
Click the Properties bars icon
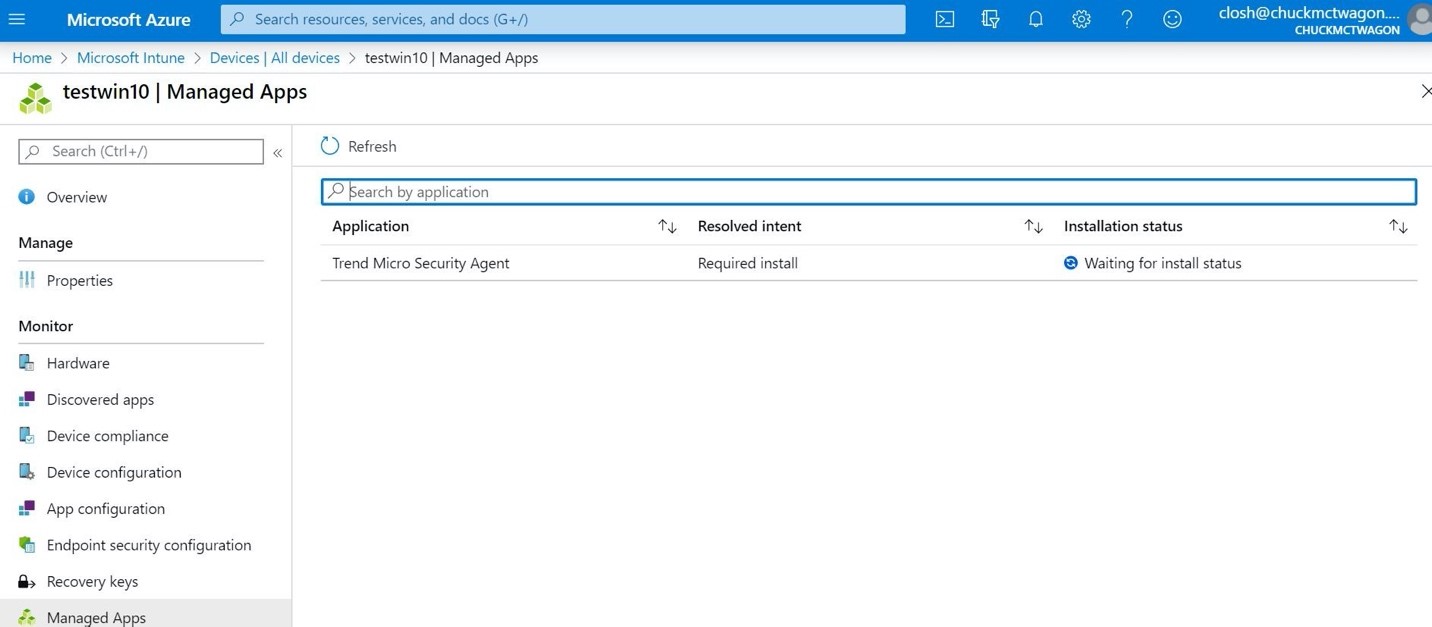click(x=27, y=280)
